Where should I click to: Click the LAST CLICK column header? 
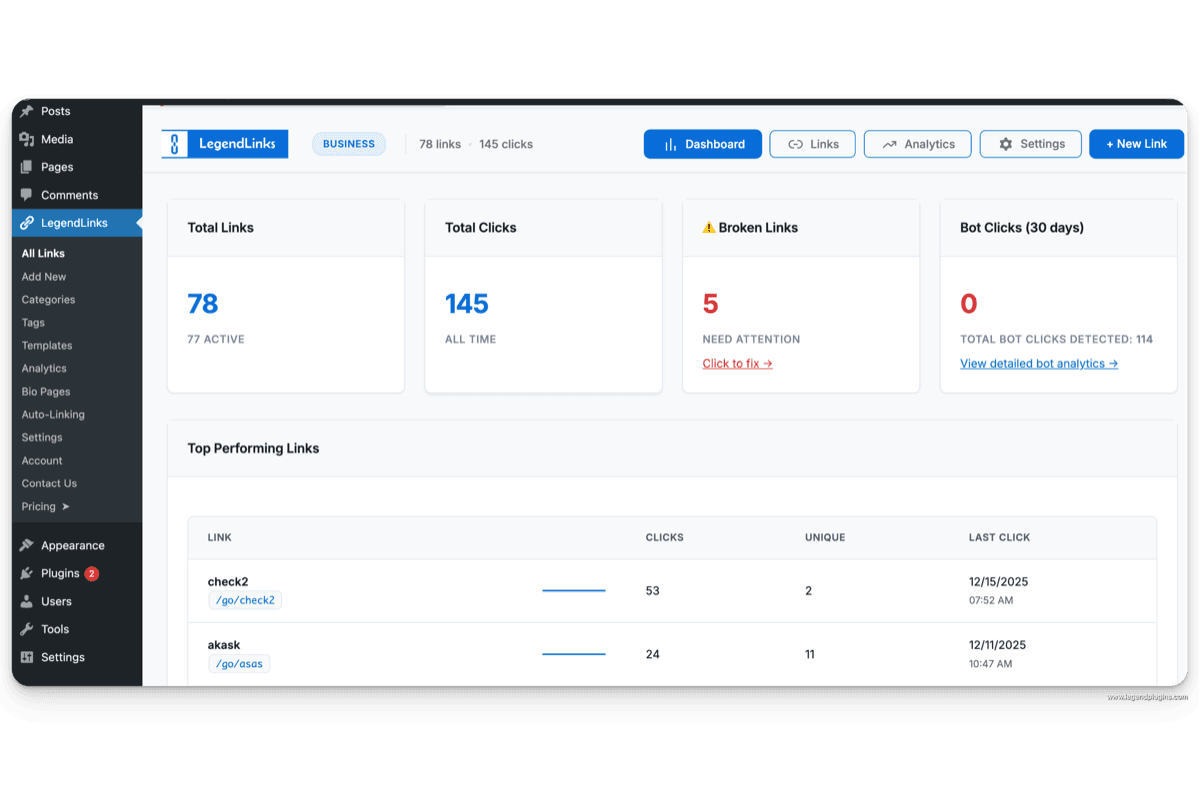(x=999, y=537)
